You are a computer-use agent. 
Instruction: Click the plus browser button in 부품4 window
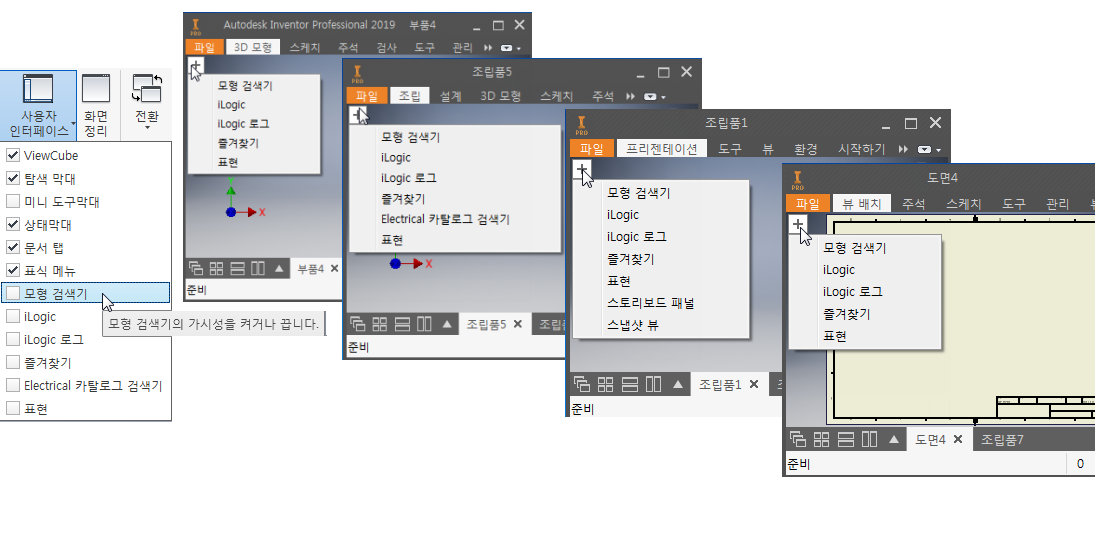point(196,67)
